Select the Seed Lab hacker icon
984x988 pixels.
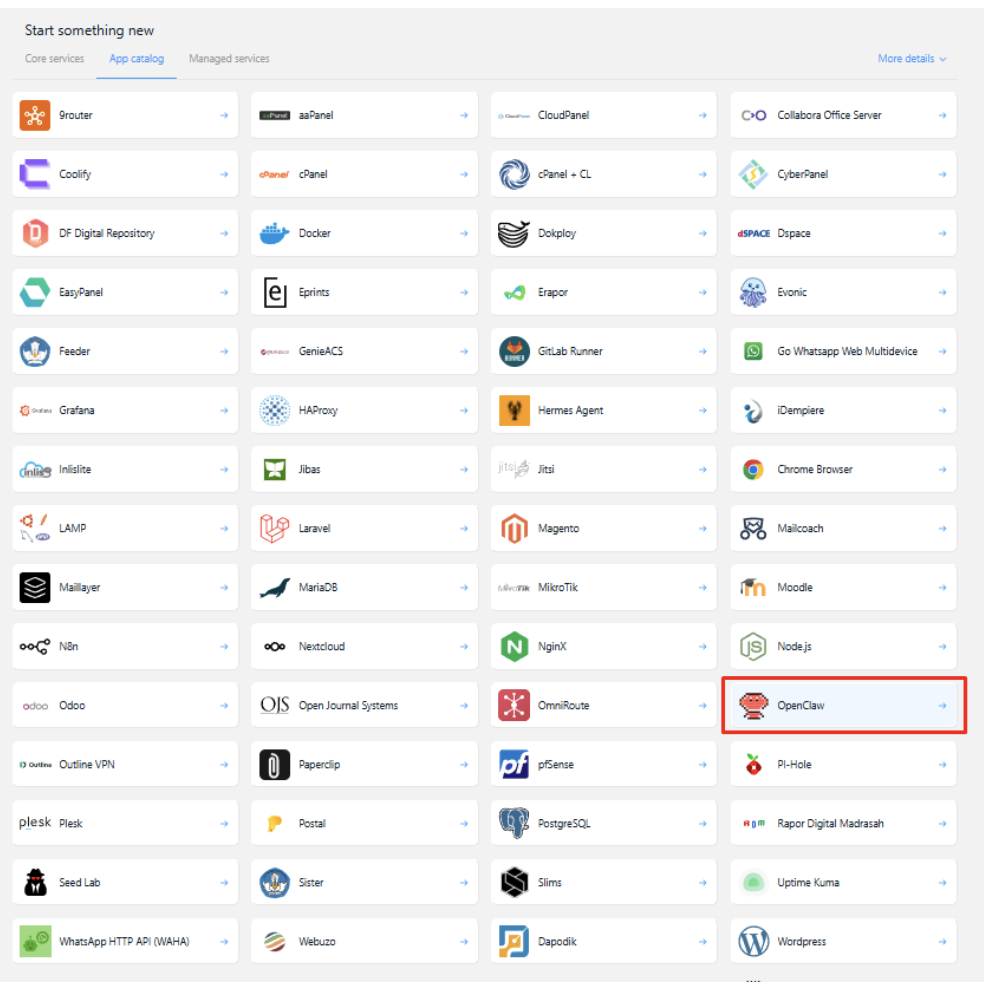pos(35,883)
